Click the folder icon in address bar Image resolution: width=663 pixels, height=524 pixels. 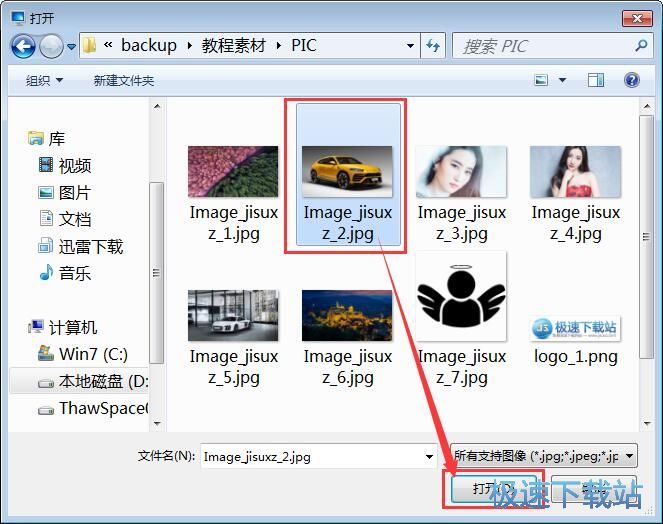pyautogui.click(x=89, y=45)
